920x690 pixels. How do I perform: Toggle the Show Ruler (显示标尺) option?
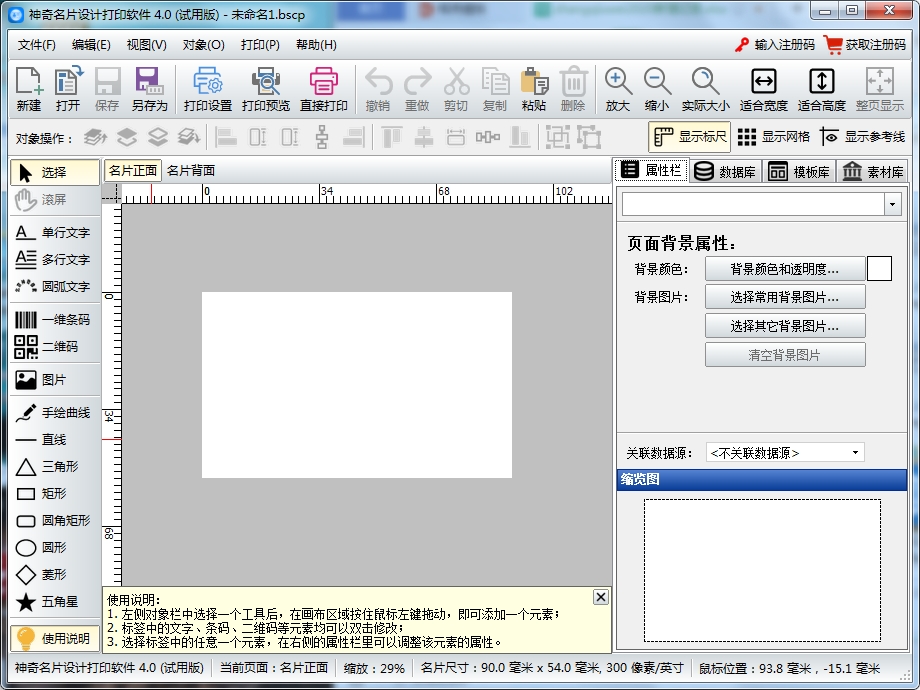point(690,137)
